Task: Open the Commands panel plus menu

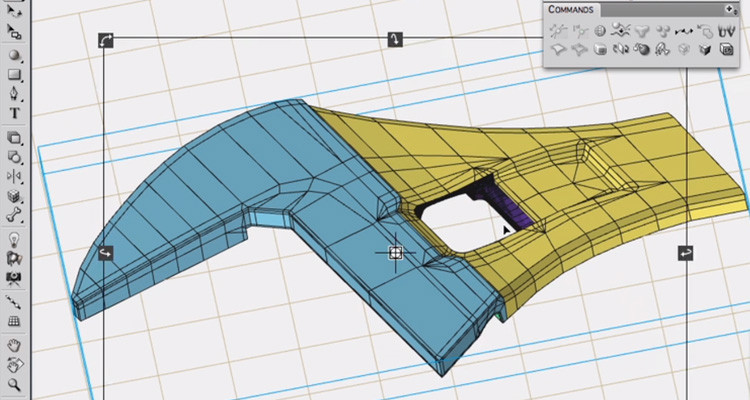Action: (x=730, y=9)
